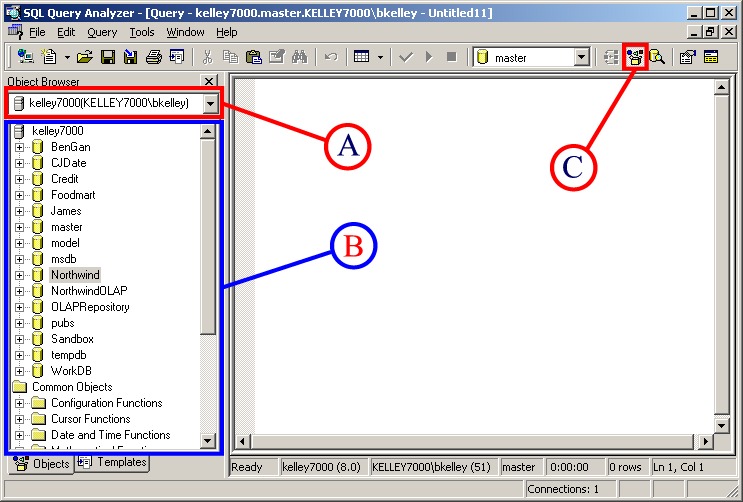
Task: Click the Execute Mode grid icon
Action: 362,57
